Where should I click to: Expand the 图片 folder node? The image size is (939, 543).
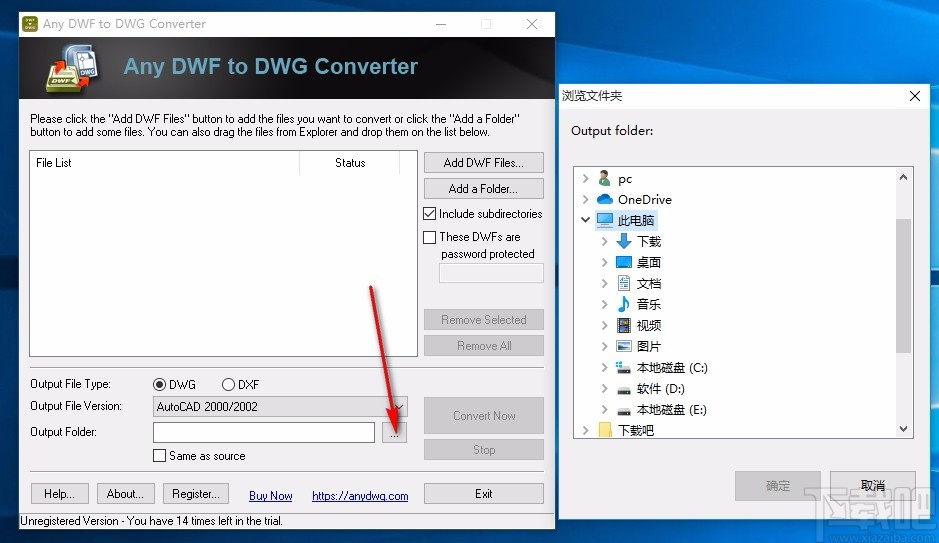(x=604, y=346)
